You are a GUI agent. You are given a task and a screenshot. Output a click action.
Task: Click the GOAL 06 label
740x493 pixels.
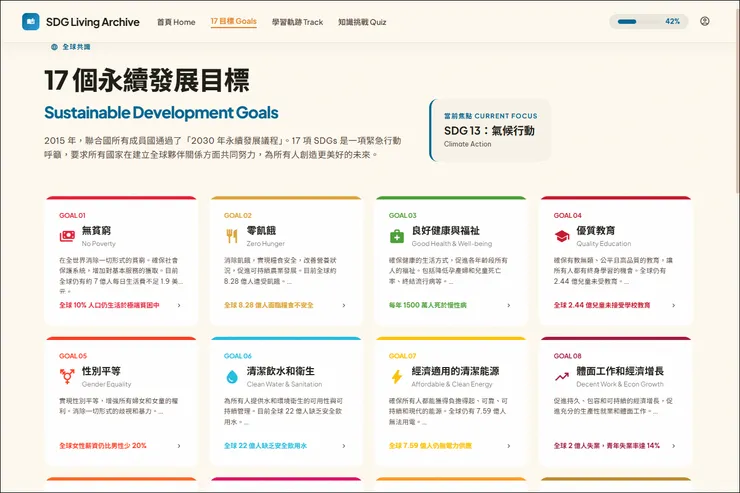click(238, 356)
